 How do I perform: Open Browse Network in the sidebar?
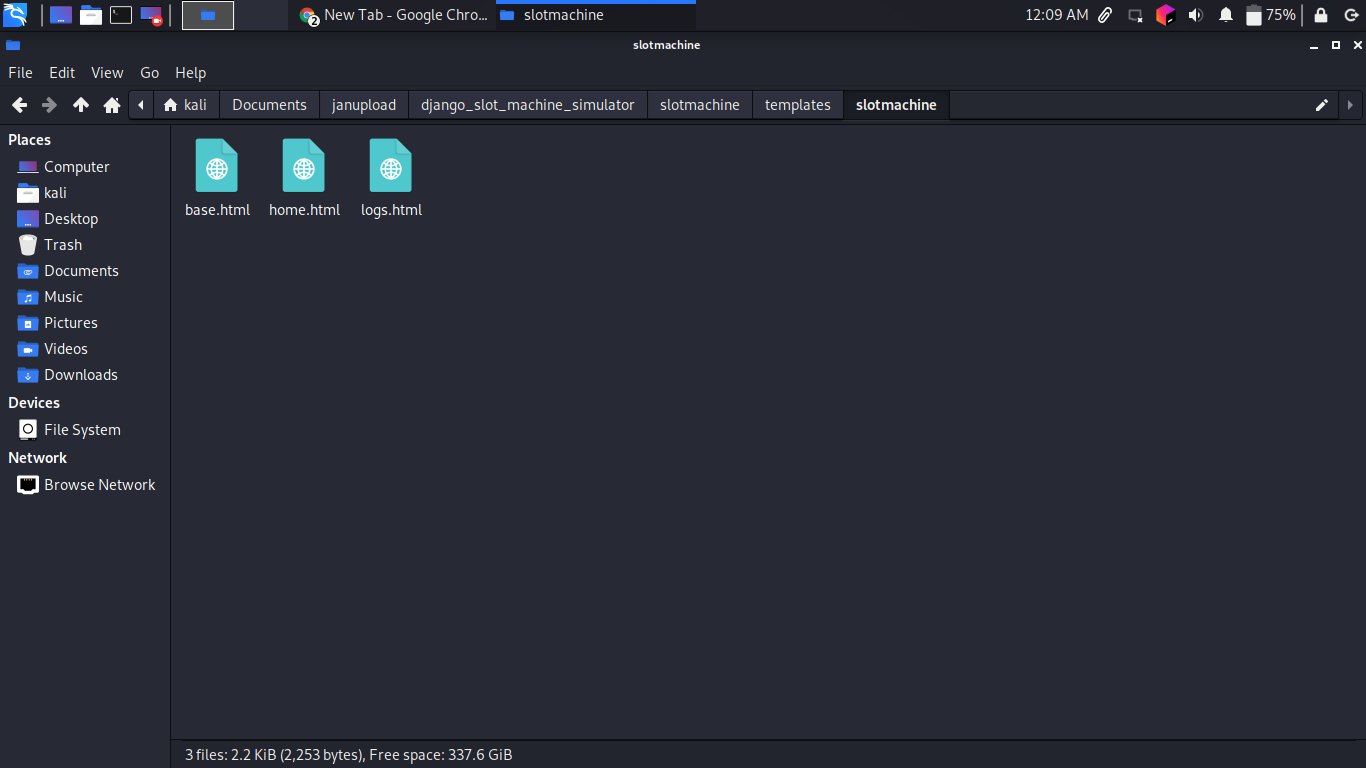tap(99, 484)
